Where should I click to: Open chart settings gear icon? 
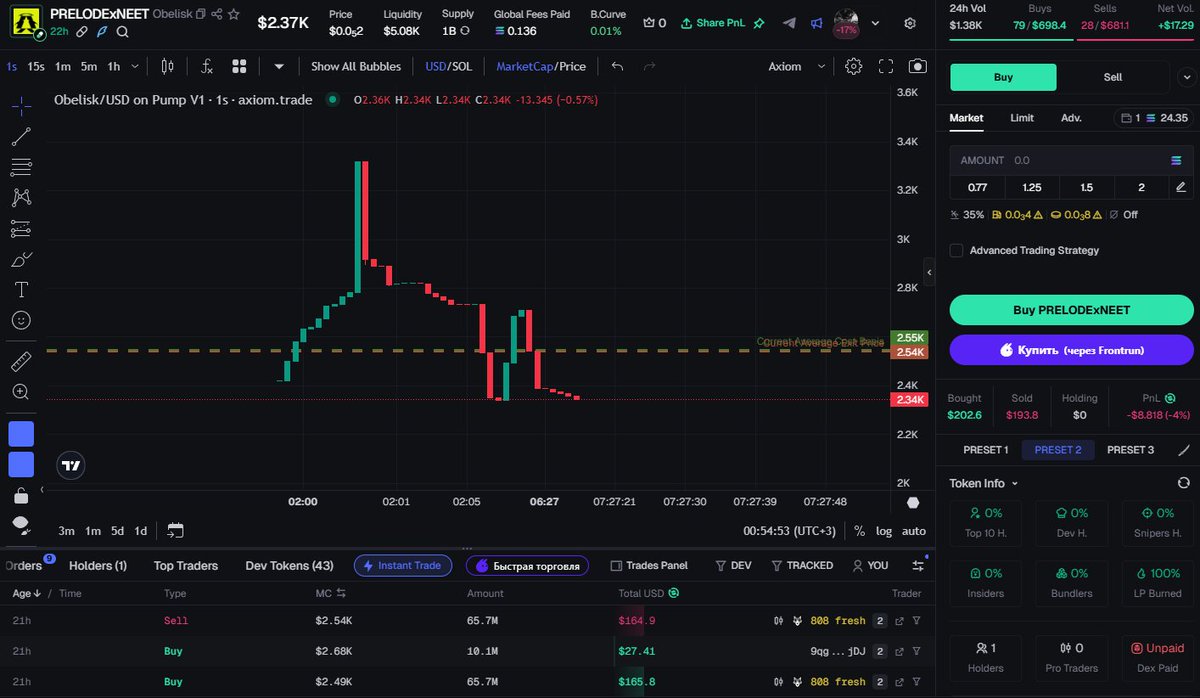[853, 67]
